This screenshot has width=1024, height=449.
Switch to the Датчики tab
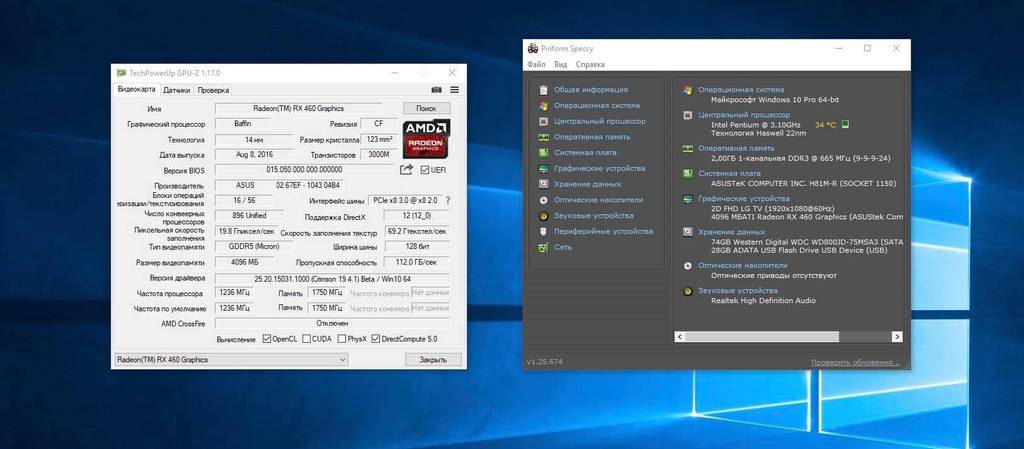177,90
